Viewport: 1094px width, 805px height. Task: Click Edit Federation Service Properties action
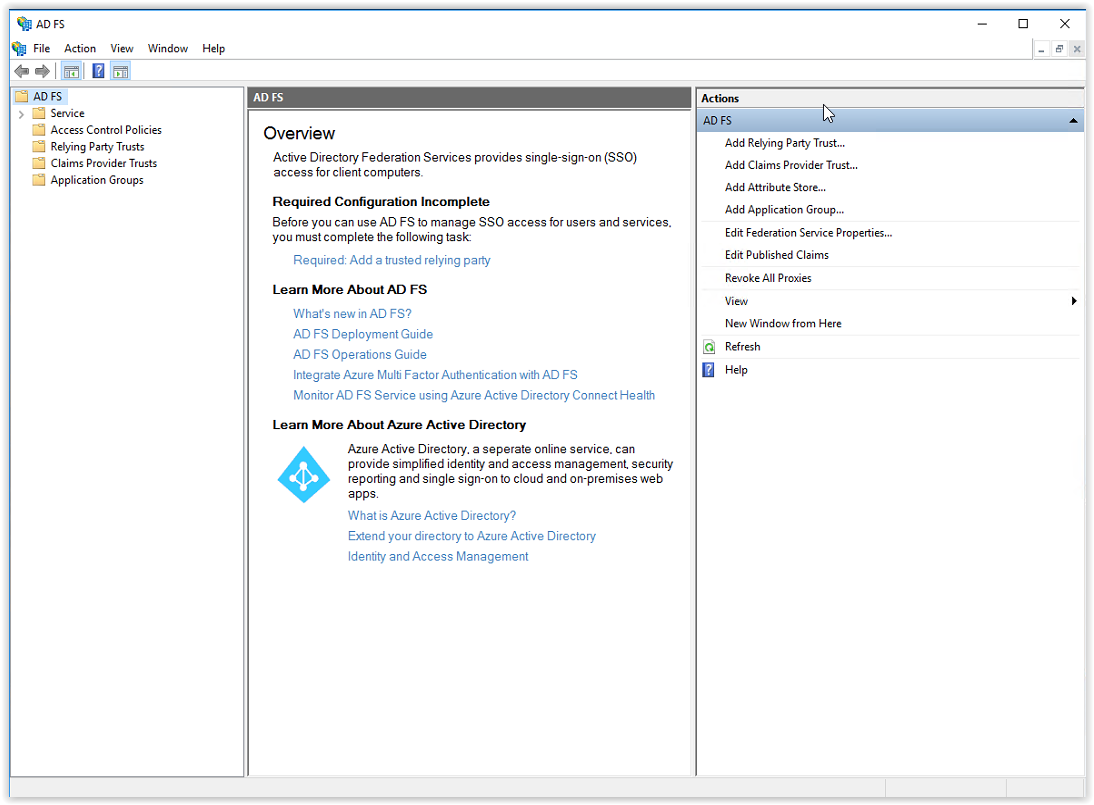tap(809, 233)
